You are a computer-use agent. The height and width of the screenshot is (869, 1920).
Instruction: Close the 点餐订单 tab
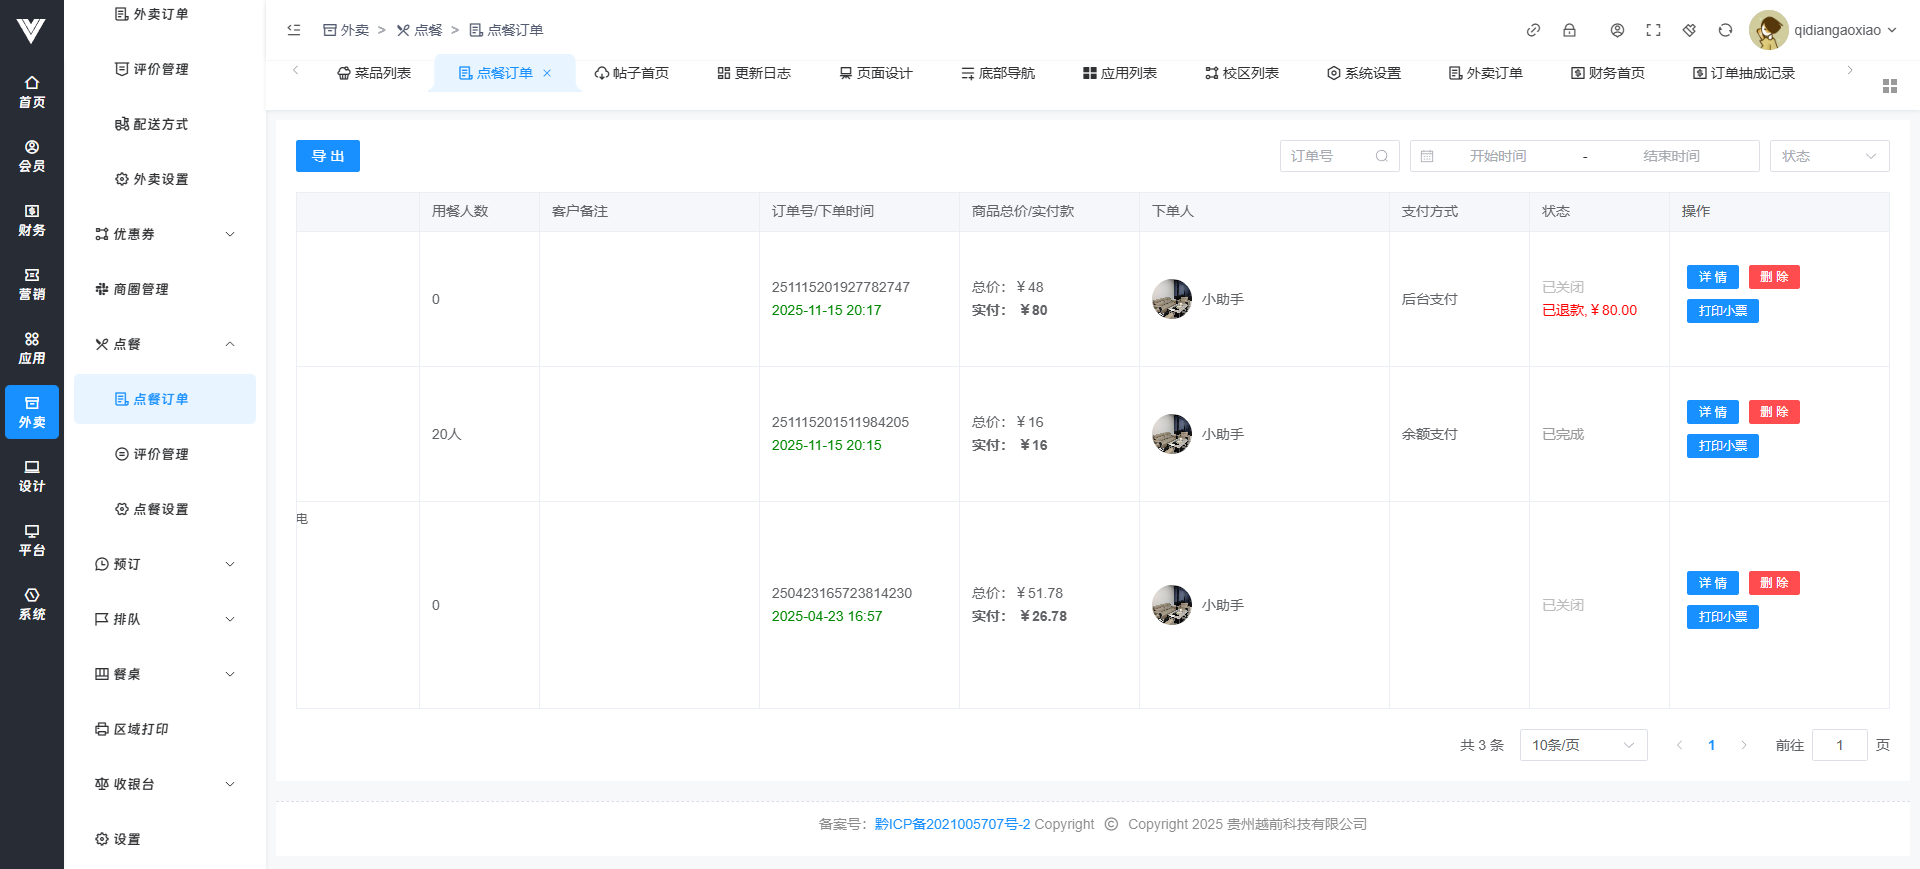(547, 73)
